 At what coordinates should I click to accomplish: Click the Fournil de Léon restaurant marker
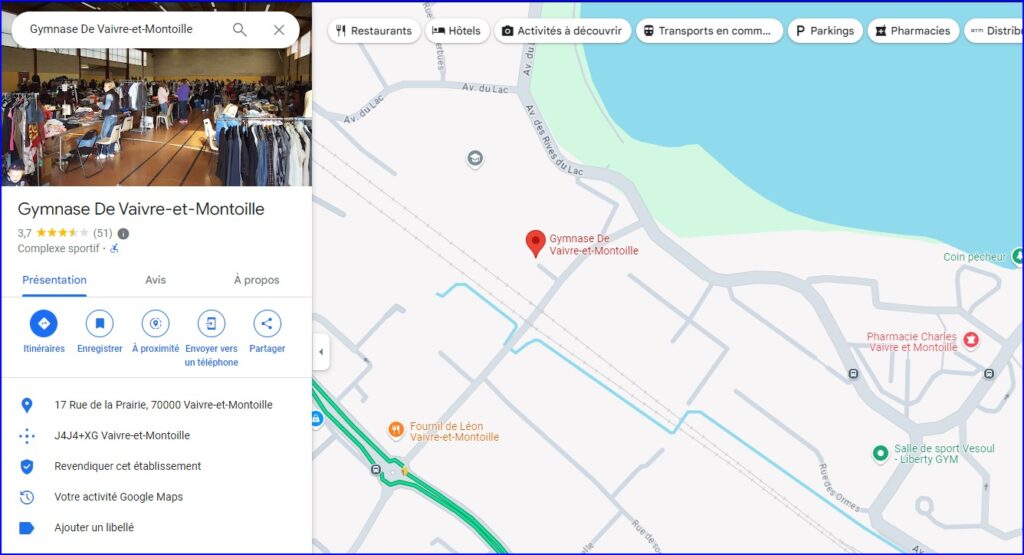click(396, 430)
